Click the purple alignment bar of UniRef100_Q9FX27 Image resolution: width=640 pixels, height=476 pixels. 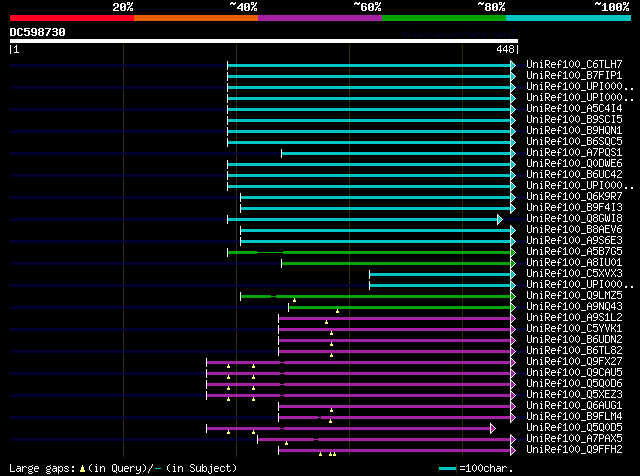359,363
